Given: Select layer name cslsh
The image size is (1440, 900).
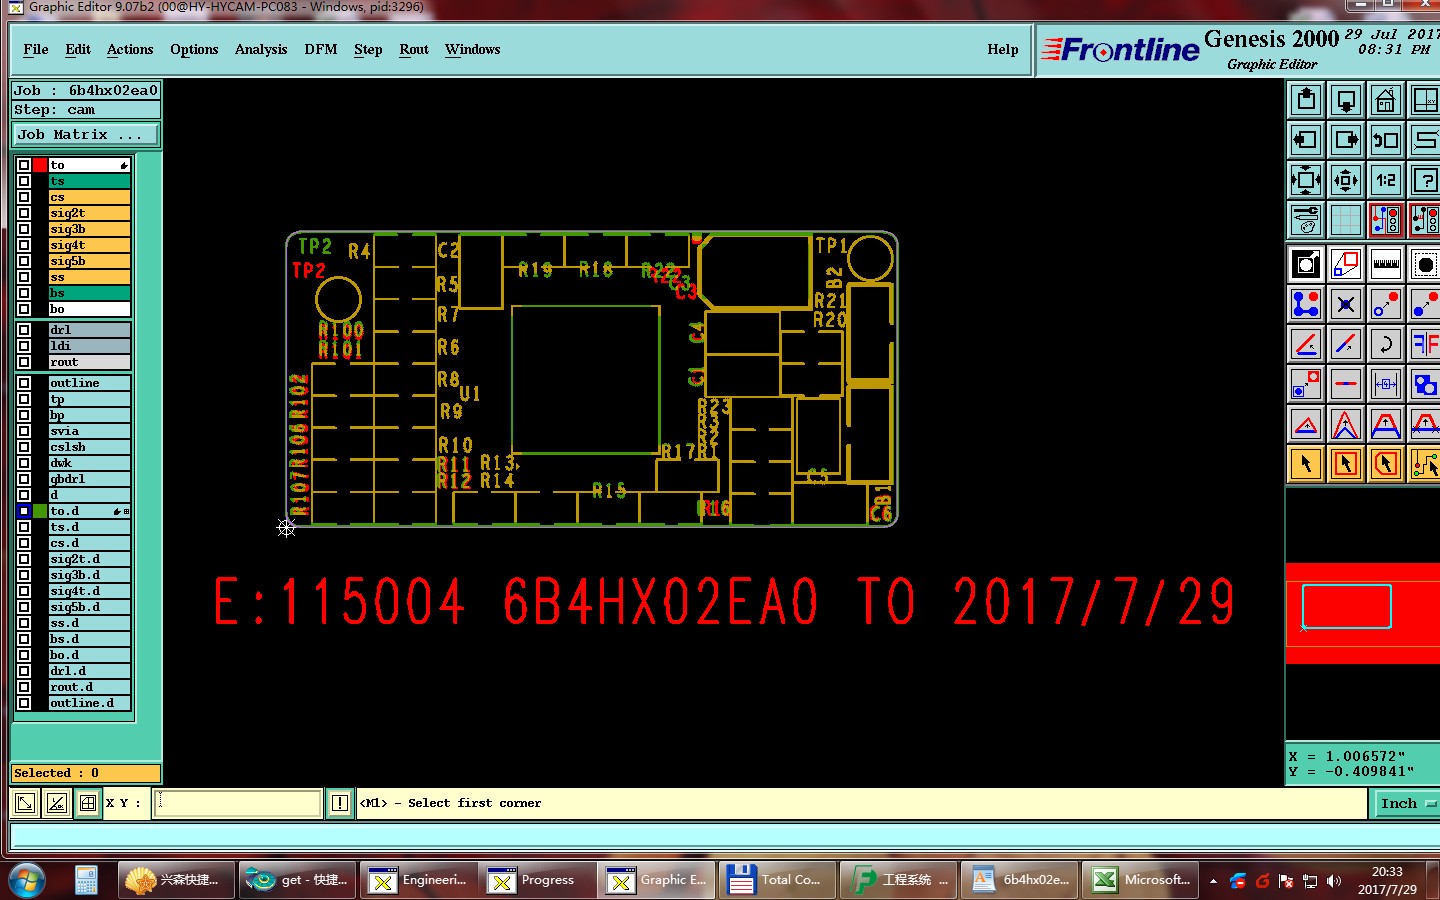Looking at the screenshot, I should [x=90, y=447].
